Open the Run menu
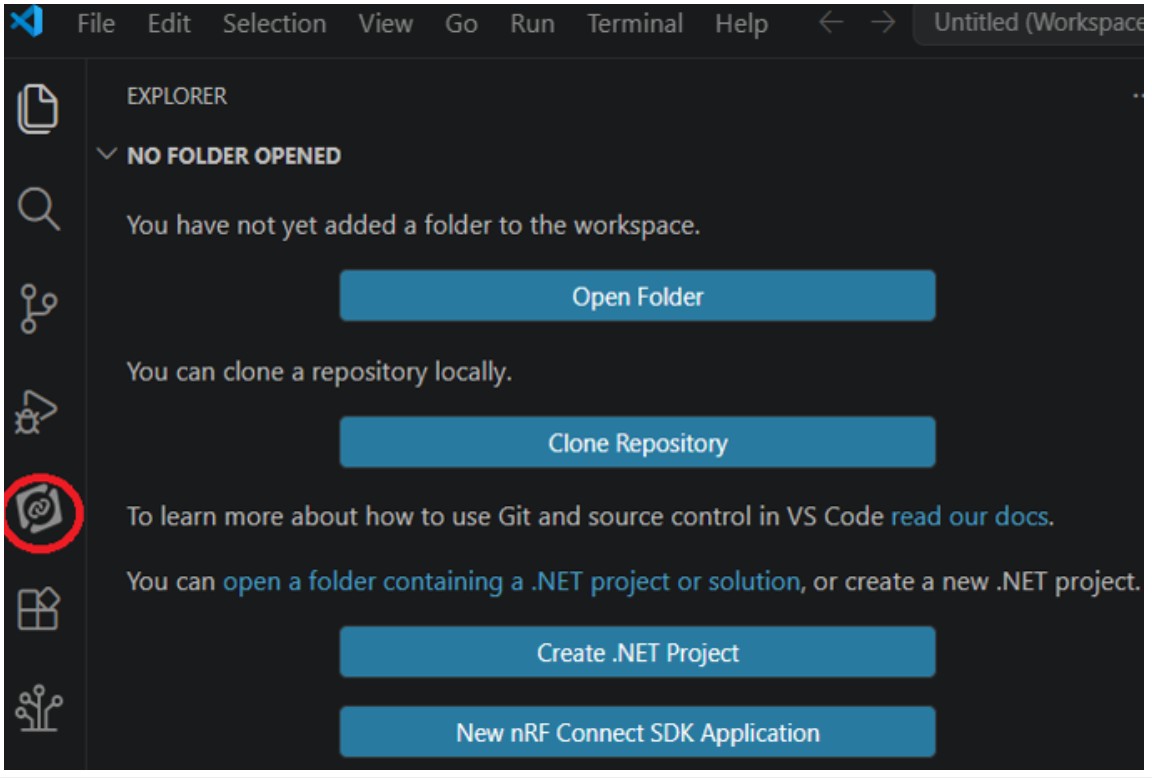1152x778 pixels. (x=533, y=24)
